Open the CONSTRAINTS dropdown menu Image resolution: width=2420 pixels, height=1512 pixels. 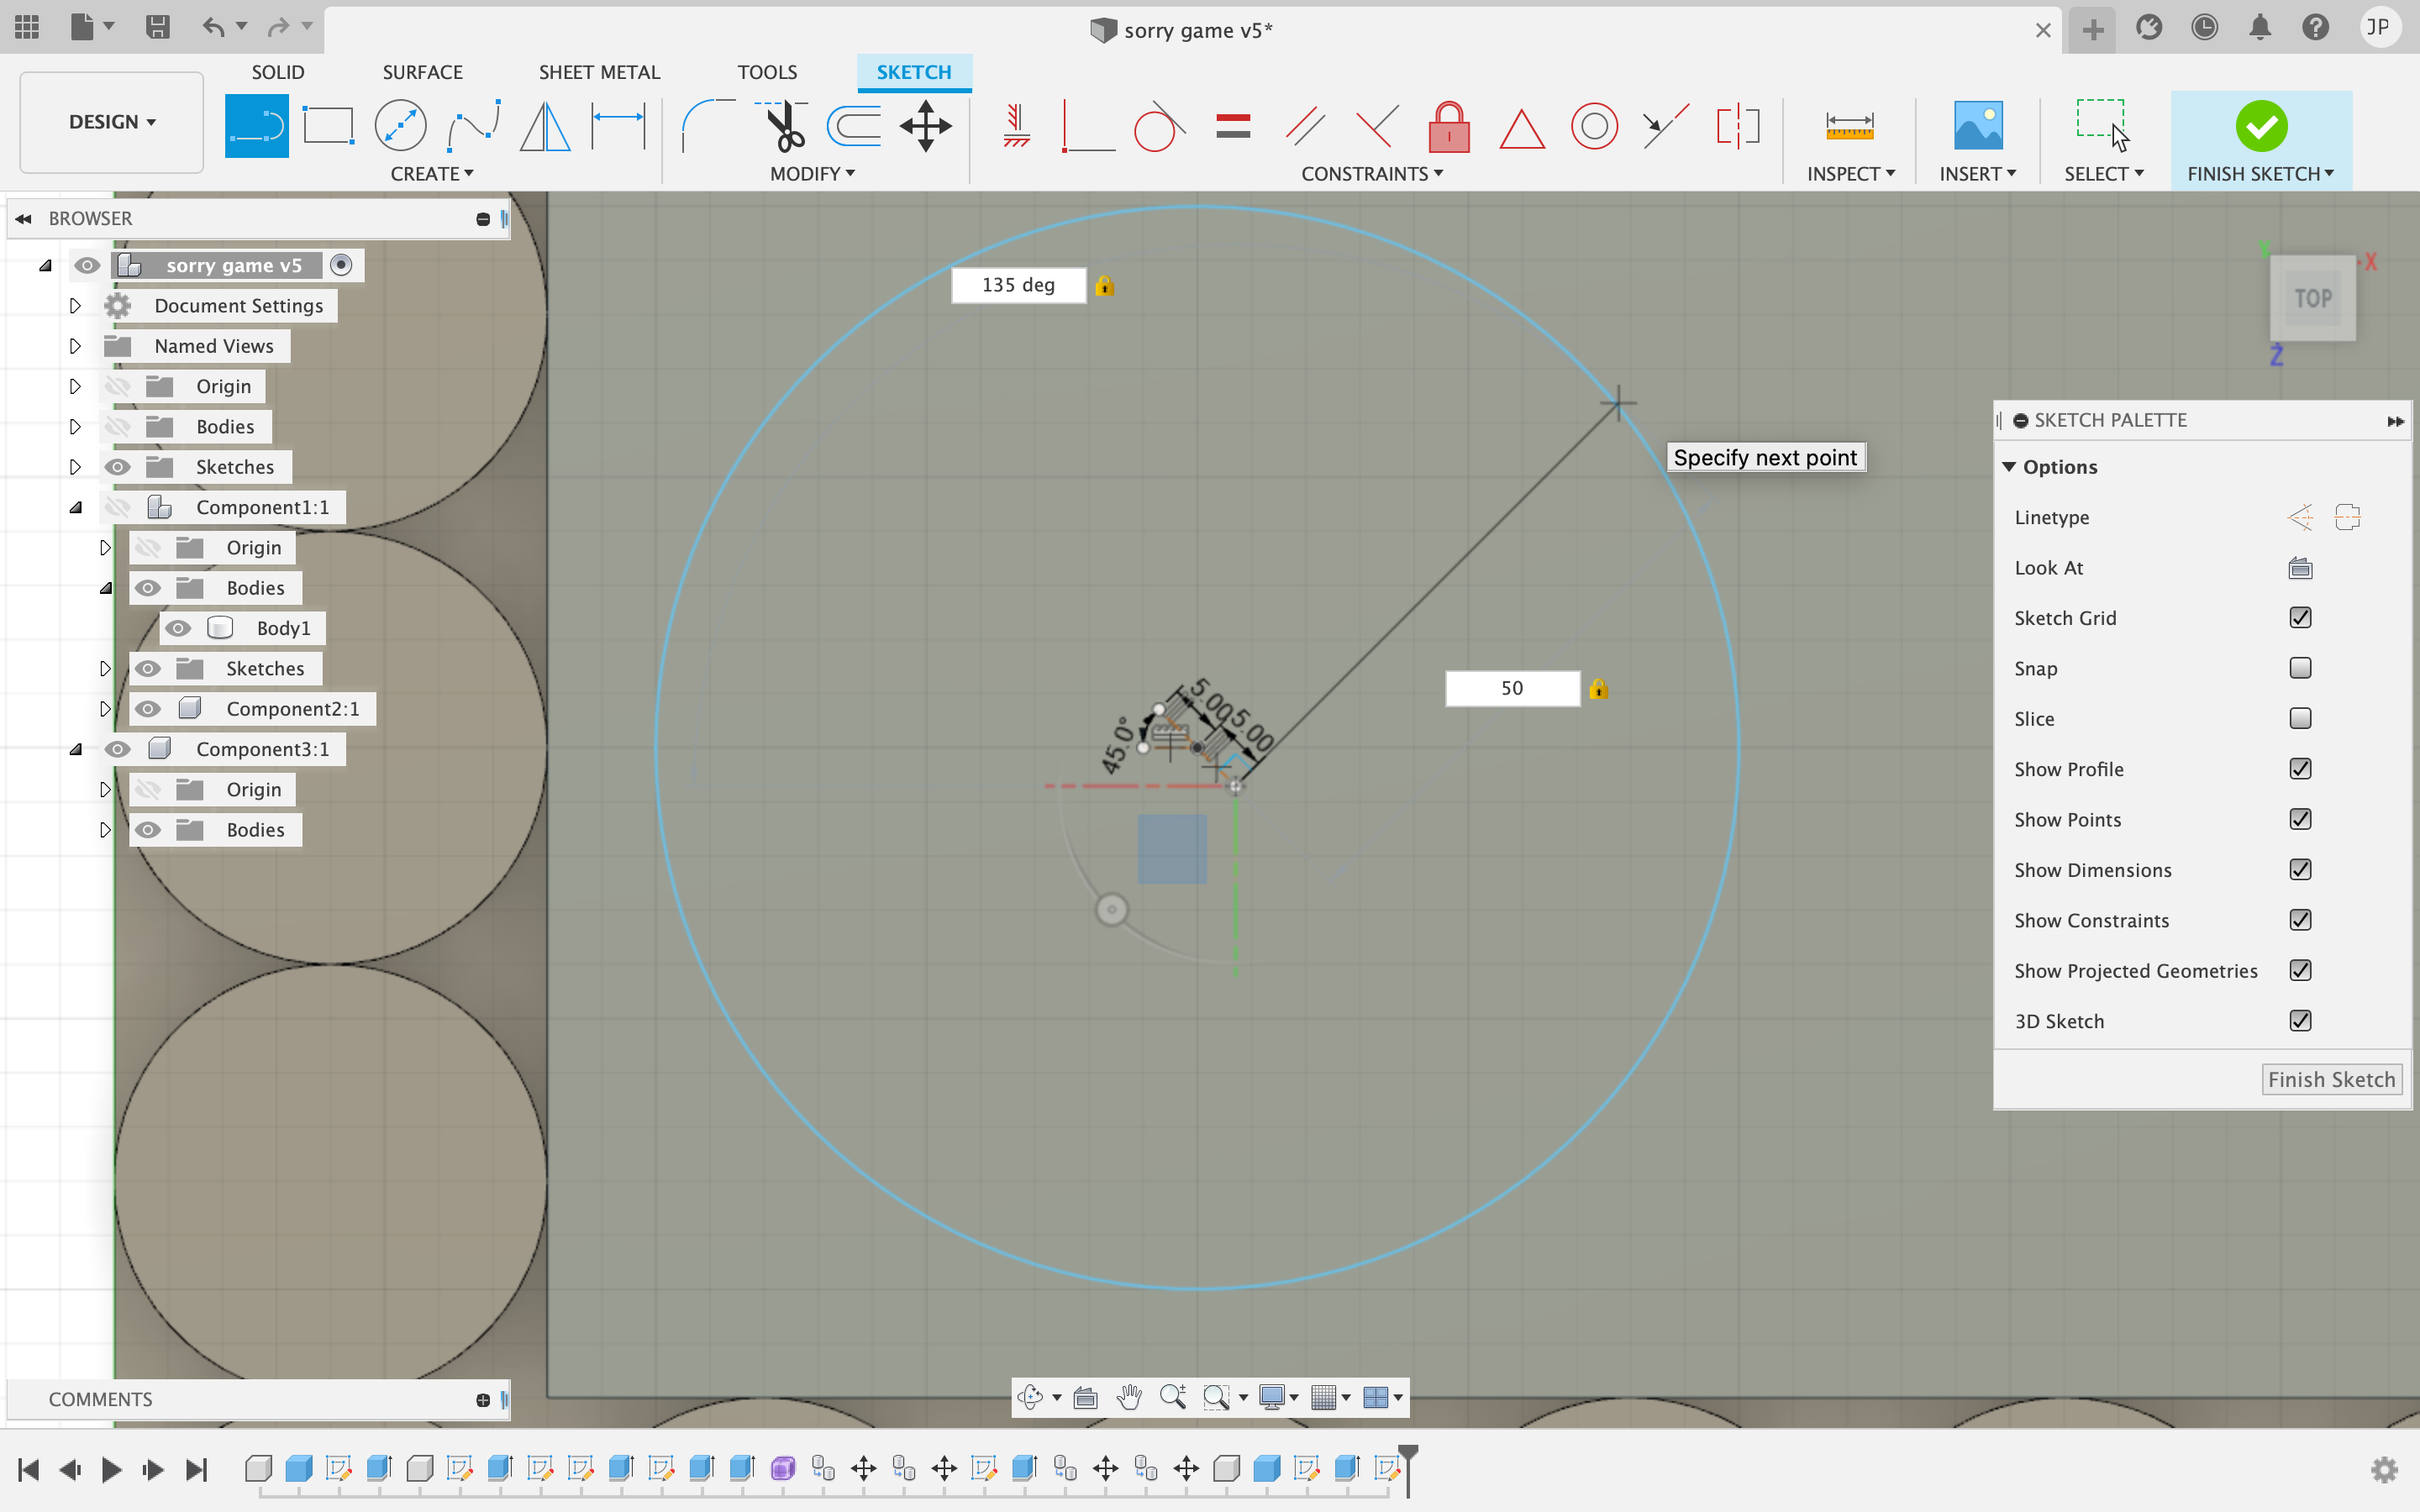tap(1372, 174)
